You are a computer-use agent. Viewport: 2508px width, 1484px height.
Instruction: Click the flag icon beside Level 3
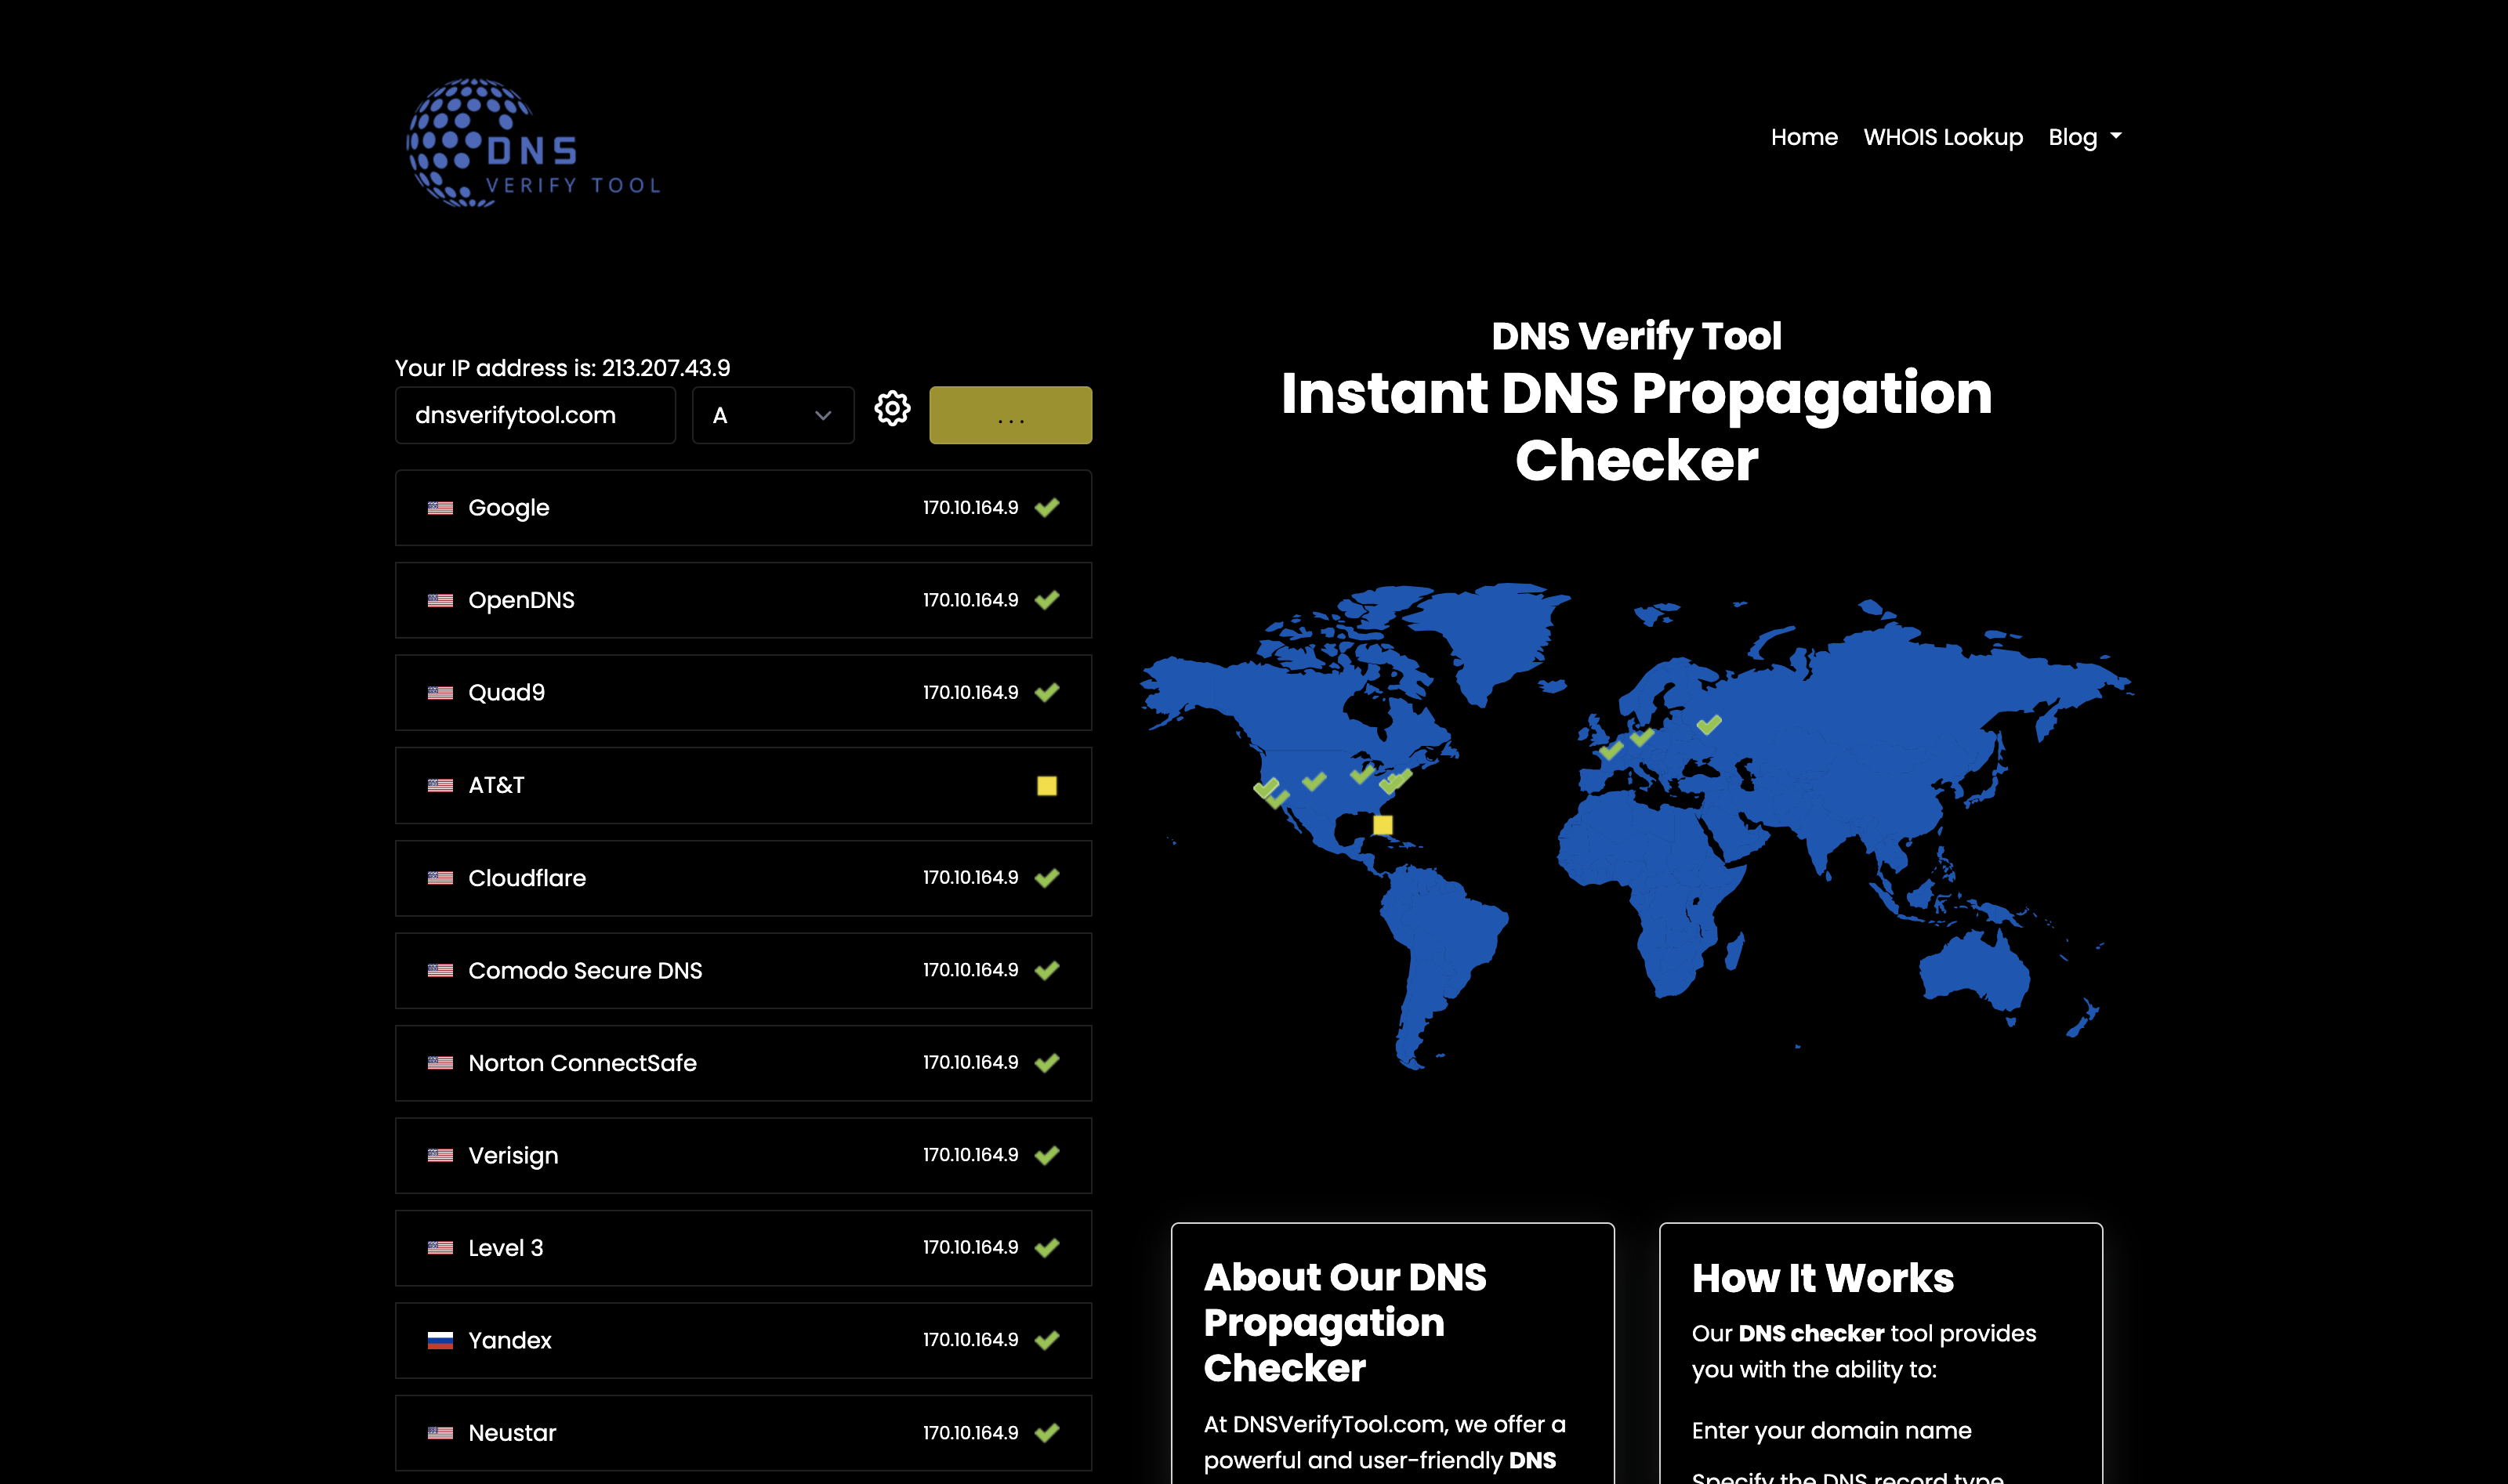[440, 1248]
